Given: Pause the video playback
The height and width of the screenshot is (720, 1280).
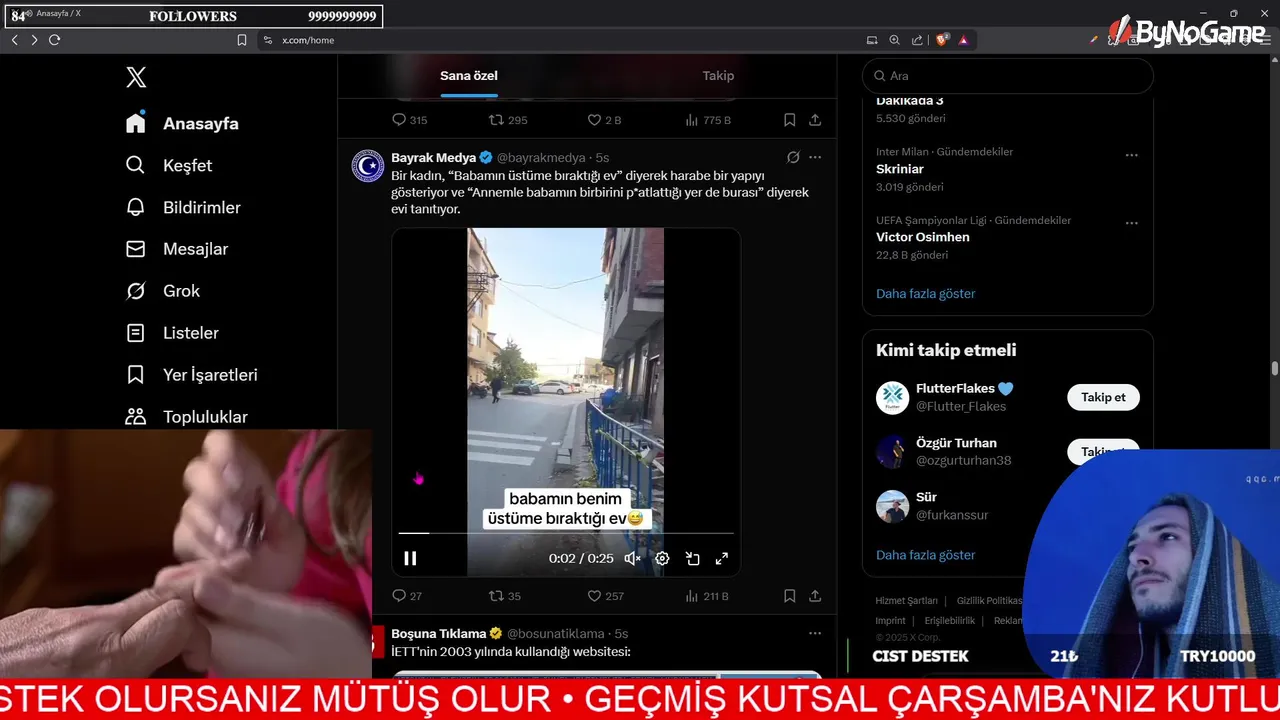Looking at the screenshot, I should point(410,559).
